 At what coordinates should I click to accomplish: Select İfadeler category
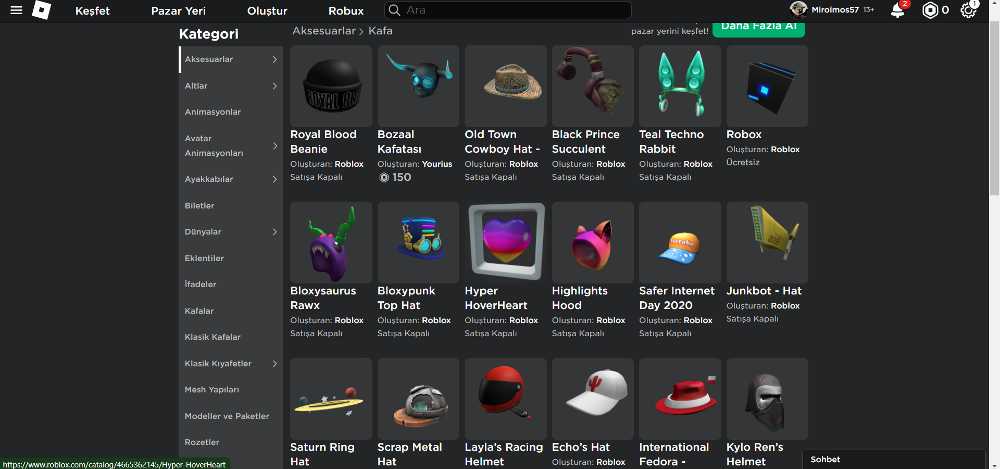click(200, 285)
